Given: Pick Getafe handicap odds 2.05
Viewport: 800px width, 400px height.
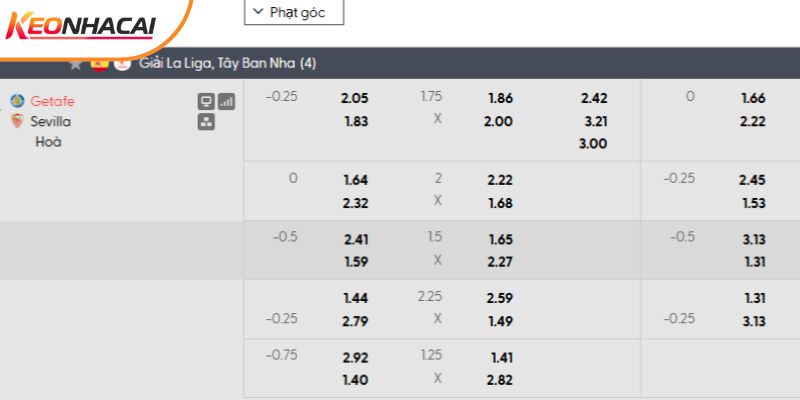Looking at the screenshot, I should point(355,98).
